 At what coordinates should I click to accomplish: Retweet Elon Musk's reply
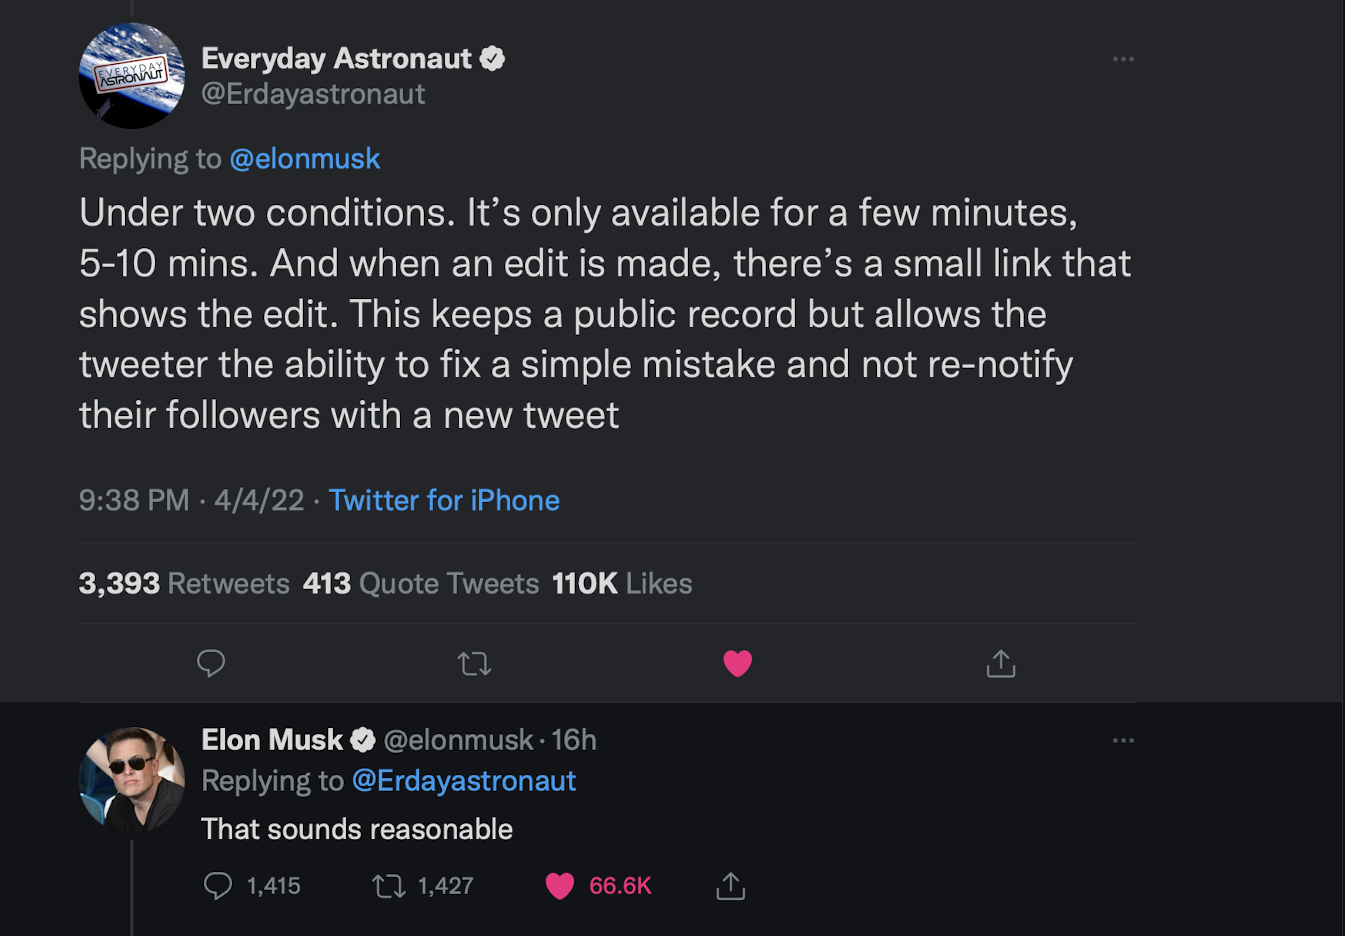pyautogui.click(x=388, y=886)
